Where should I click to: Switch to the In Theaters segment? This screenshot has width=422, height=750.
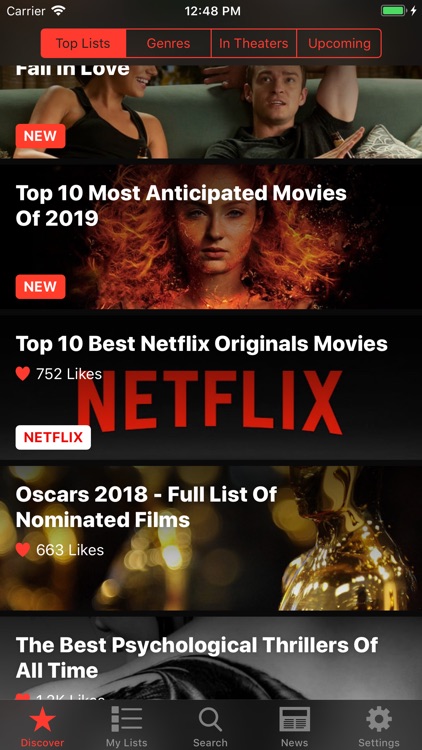[254, 44]
